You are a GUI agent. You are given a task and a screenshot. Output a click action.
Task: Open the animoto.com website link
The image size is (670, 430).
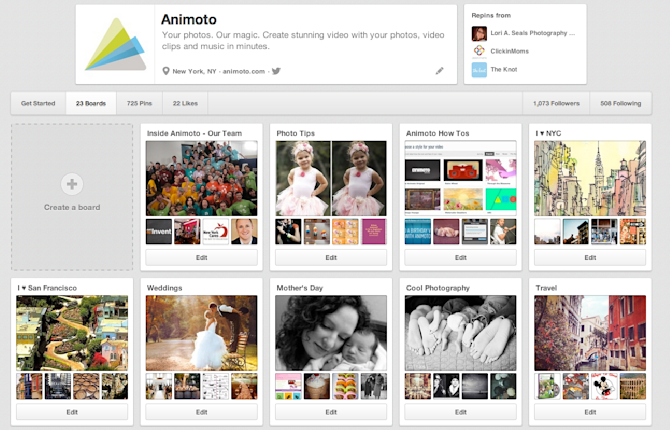[x=244, y=71]
